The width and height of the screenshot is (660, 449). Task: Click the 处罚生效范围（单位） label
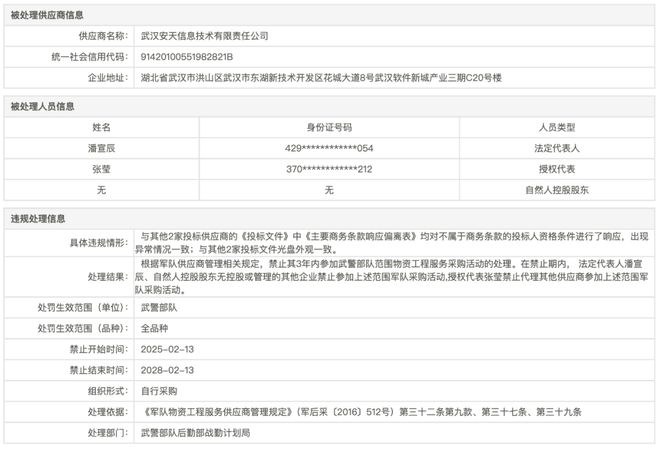(82, 308)
